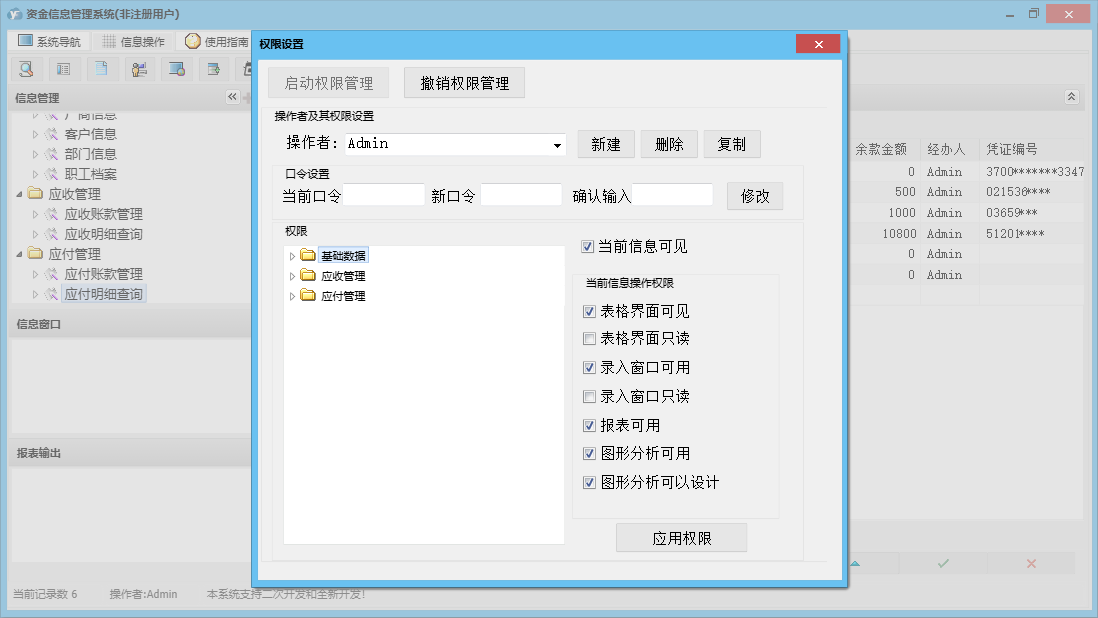
Task: Toggle 录入窗口可用 checkbox
Action: coord(590,367)
